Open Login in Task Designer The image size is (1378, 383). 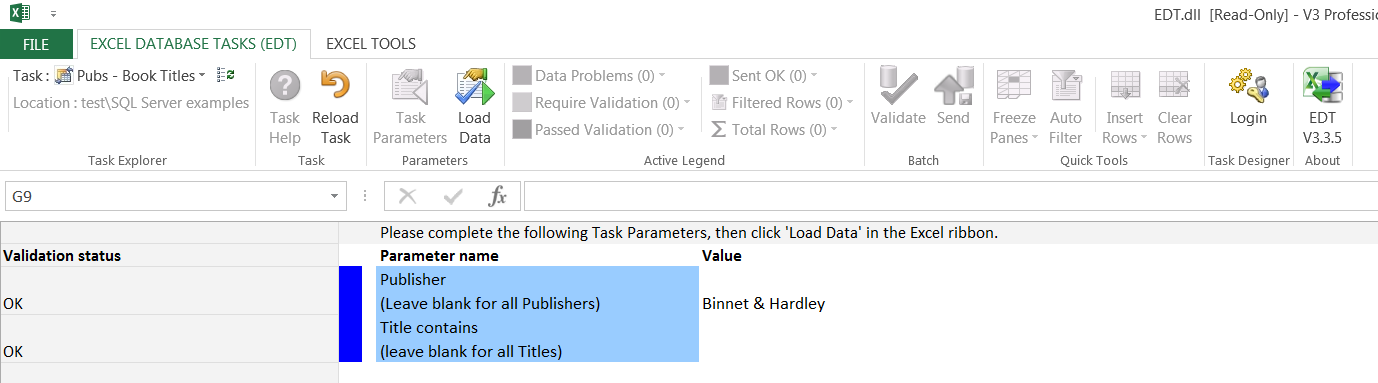pos(1248,97)
